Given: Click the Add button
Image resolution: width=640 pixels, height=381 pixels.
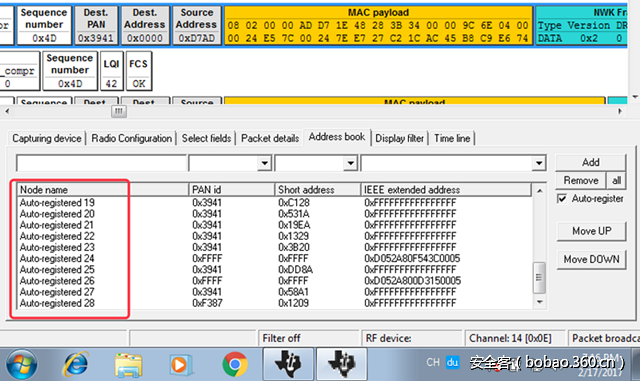Looking at the screenshot, I should [591, 162].
